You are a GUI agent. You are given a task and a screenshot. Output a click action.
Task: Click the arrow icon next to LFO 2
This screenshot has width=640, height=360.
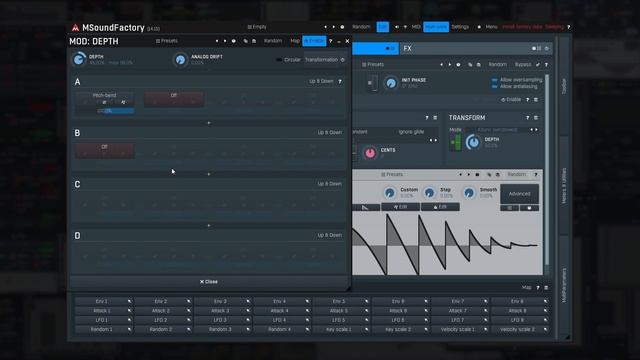coord(189,320)
